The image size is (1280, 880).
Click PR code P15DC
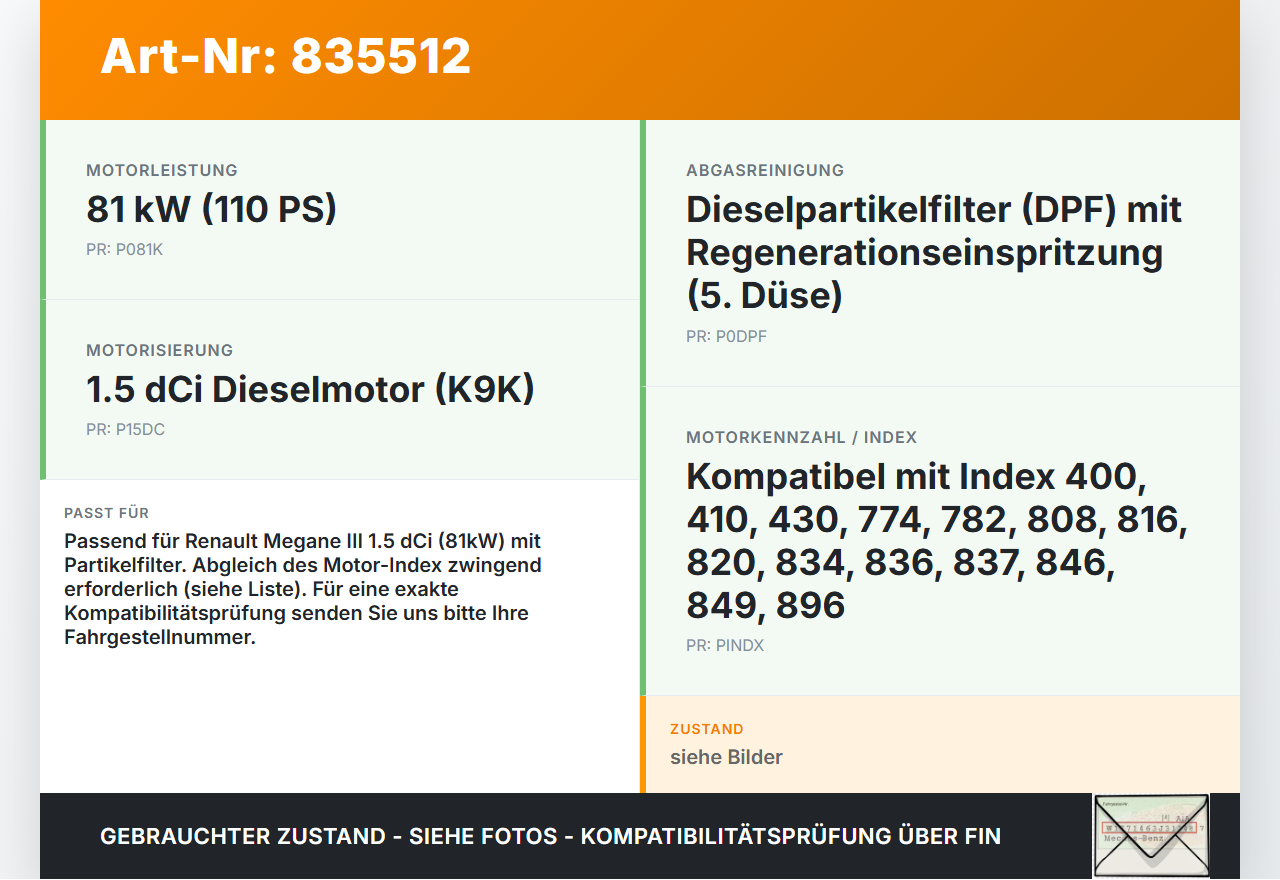click(125, 429)
